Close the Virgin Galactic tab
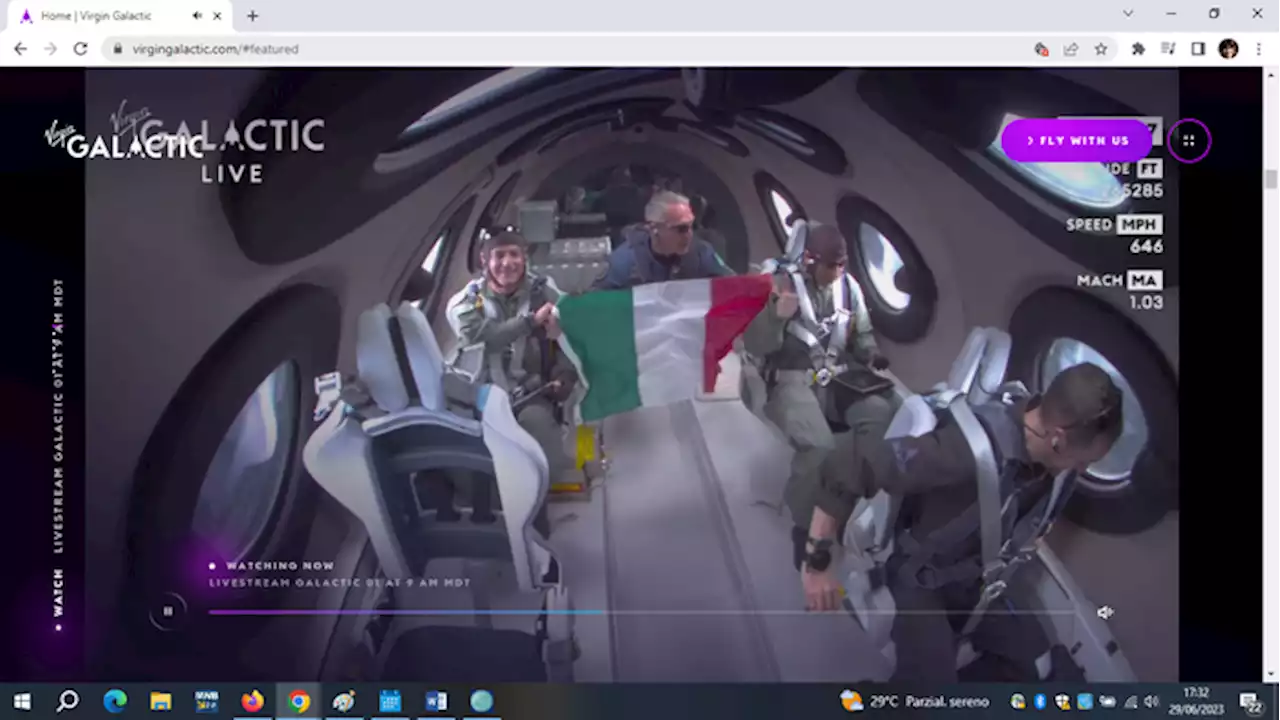 coord(217,16)
